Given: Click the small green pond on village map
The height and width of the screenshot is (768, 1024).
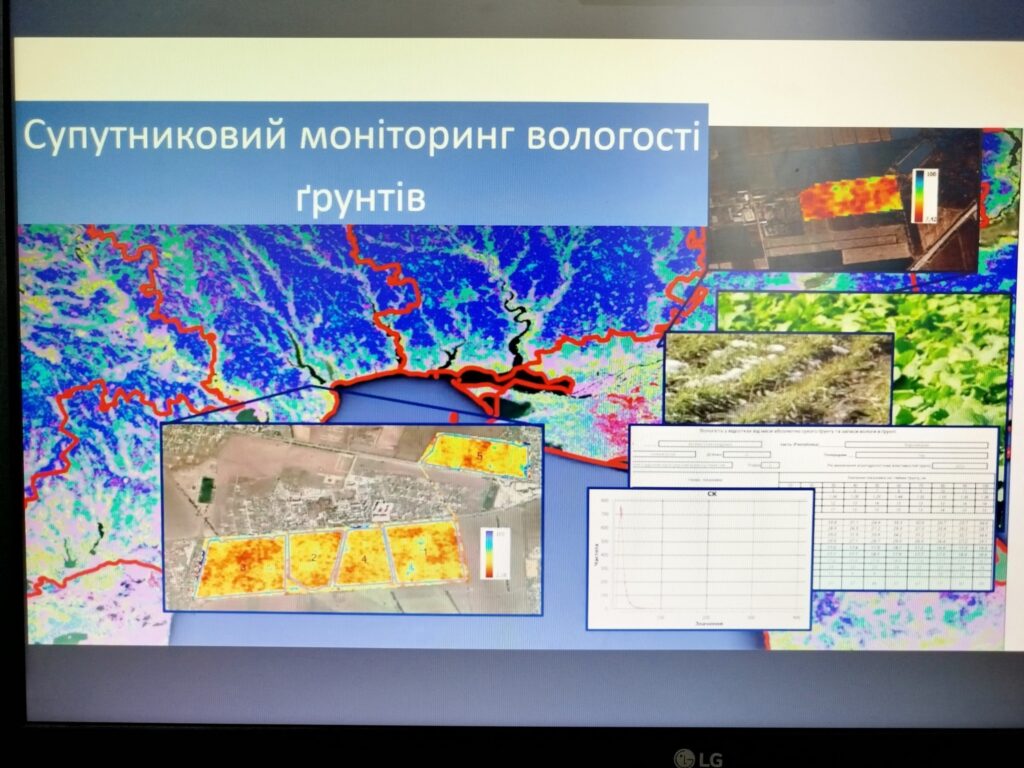Looking at the screenshot, I should click(x=206, y=490).
